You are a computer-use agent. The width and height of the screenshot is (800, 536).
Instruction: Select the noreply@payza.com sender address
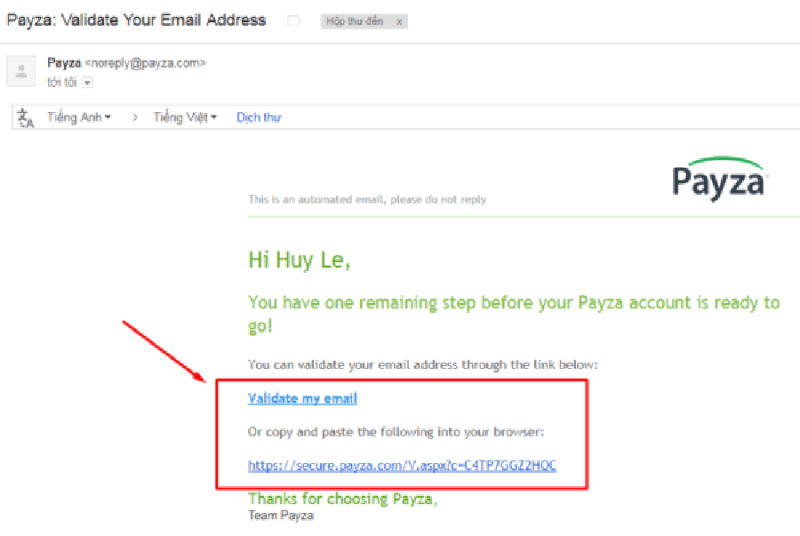tap(145, 63)
